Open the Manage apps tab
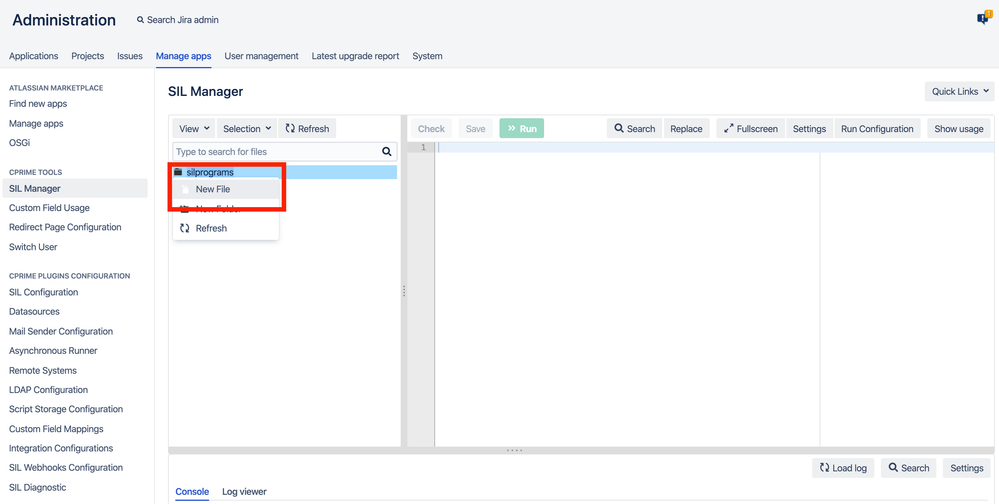Screen dimensions: 999x504 point(183,56)
